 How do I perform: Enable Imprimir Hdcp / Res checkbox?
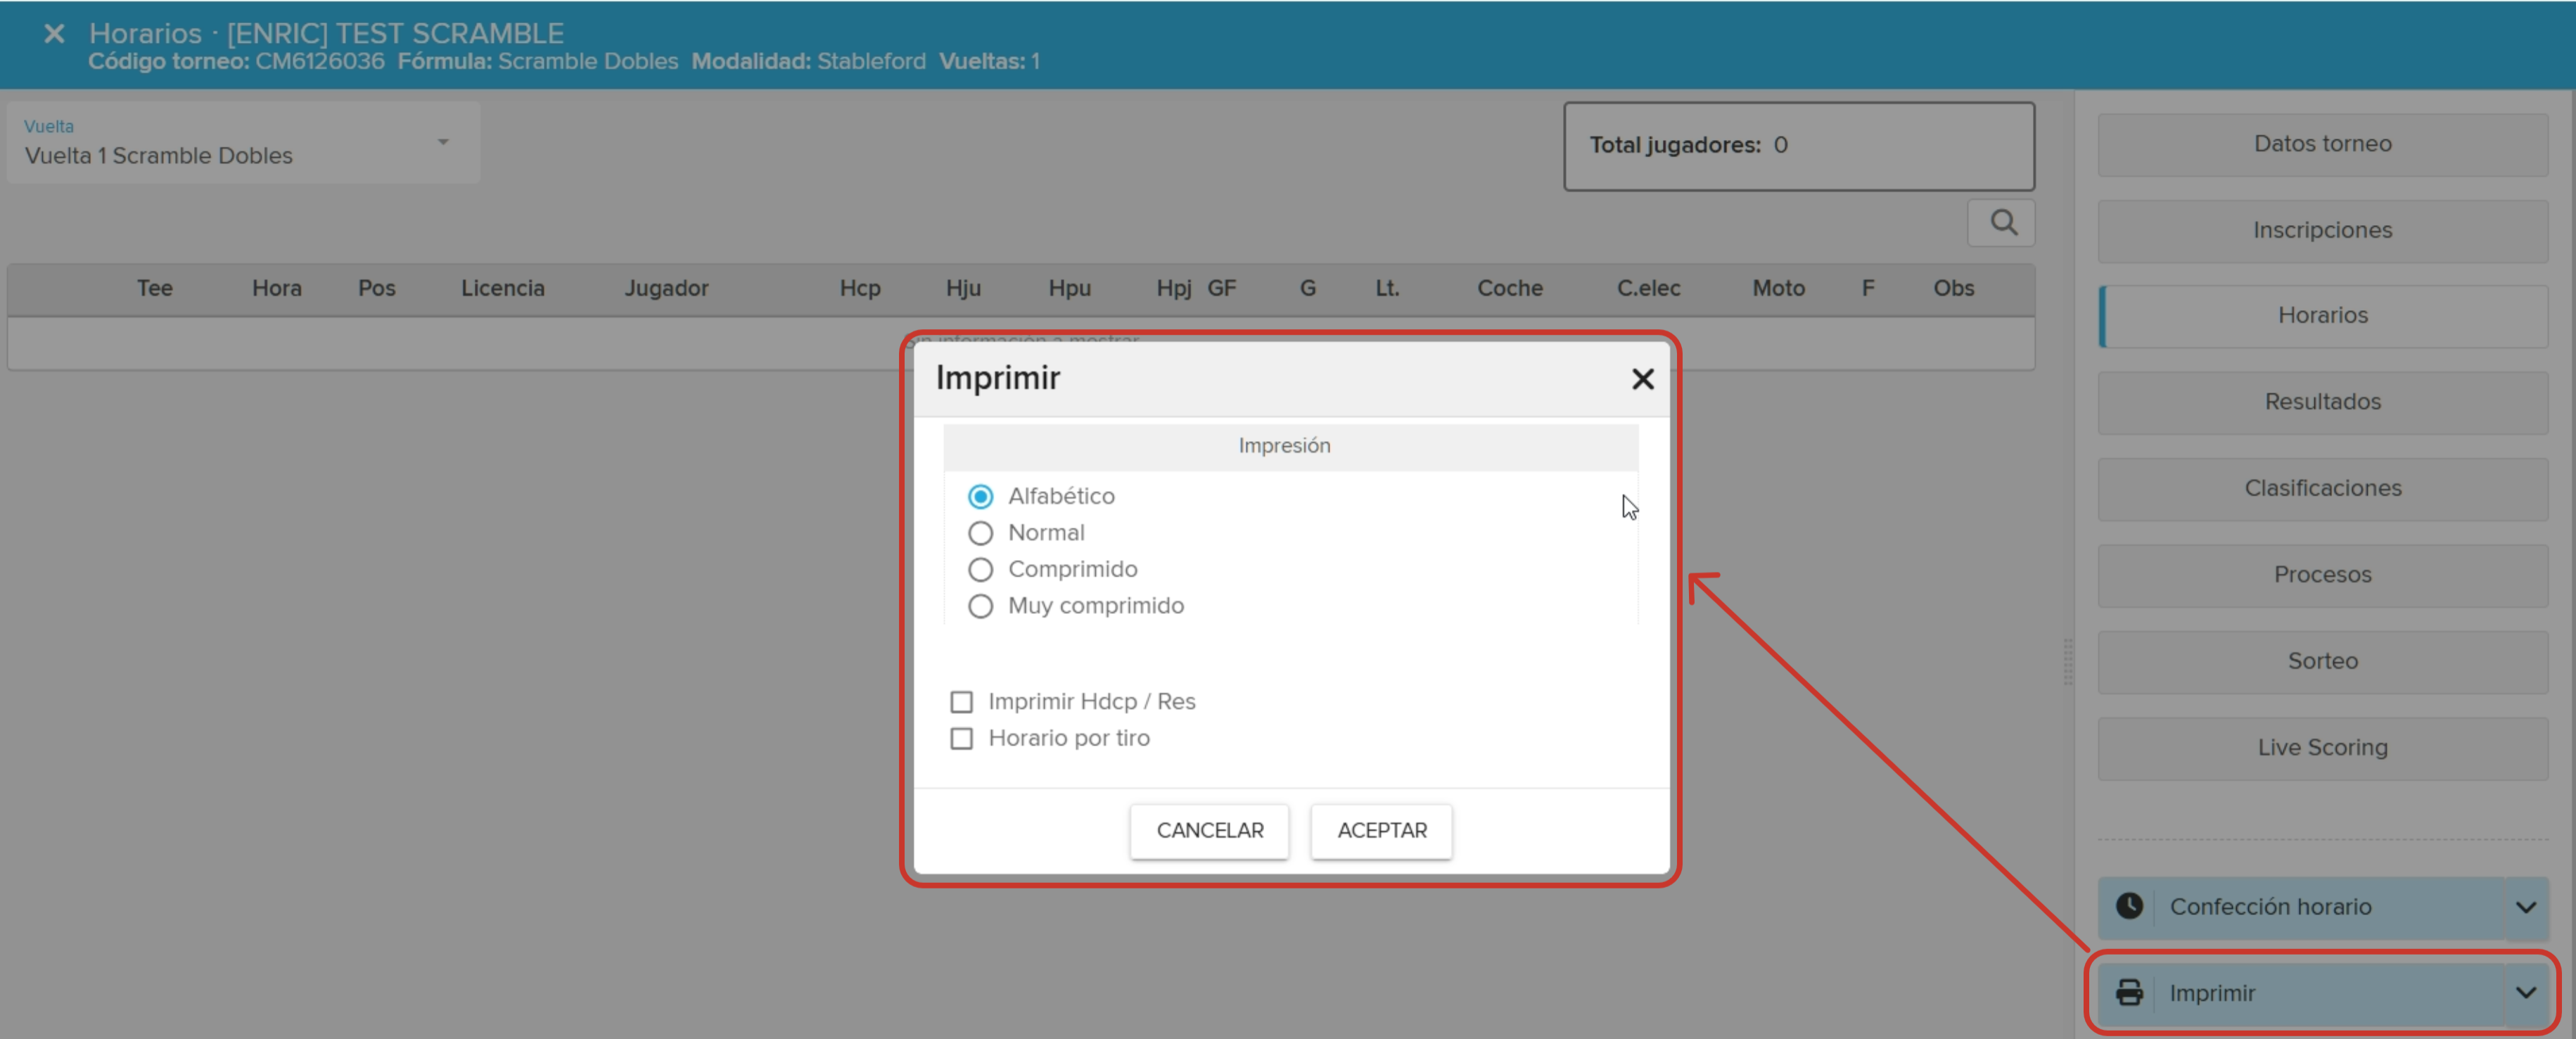point(961,702)
